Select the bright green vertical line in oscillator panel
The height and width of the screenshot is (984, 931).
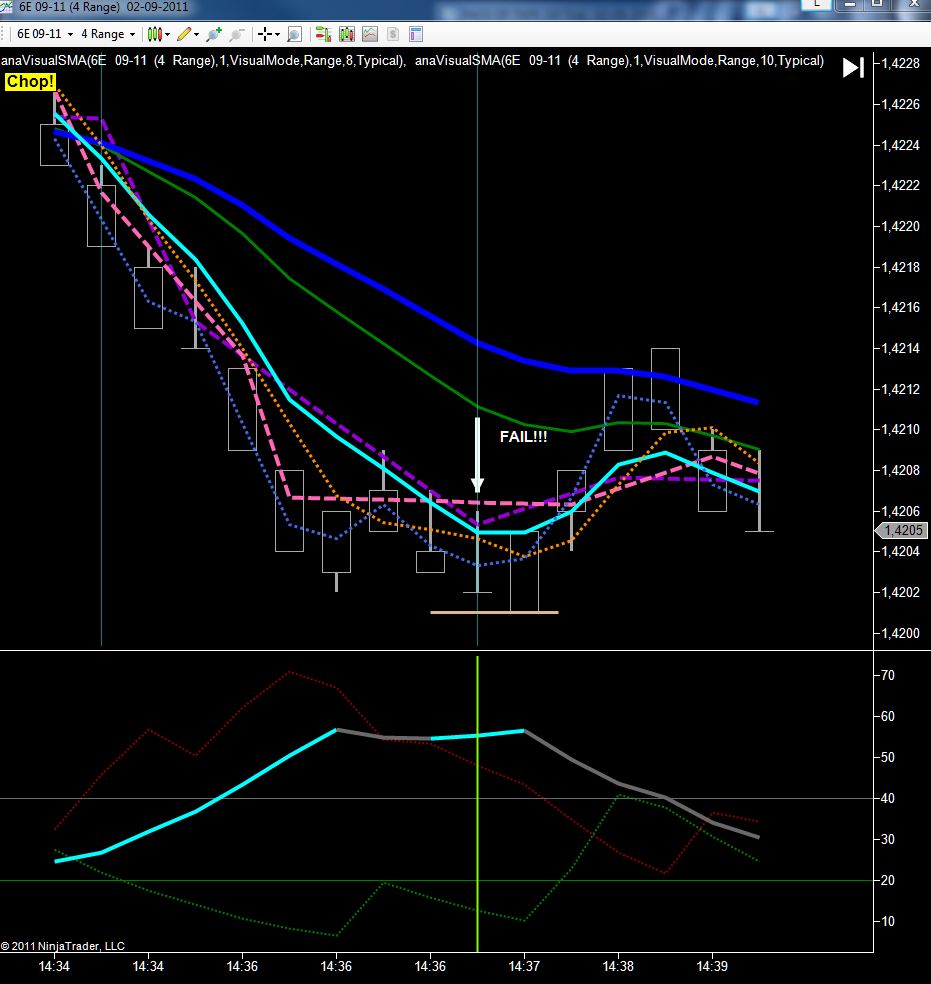coord(477,804)
